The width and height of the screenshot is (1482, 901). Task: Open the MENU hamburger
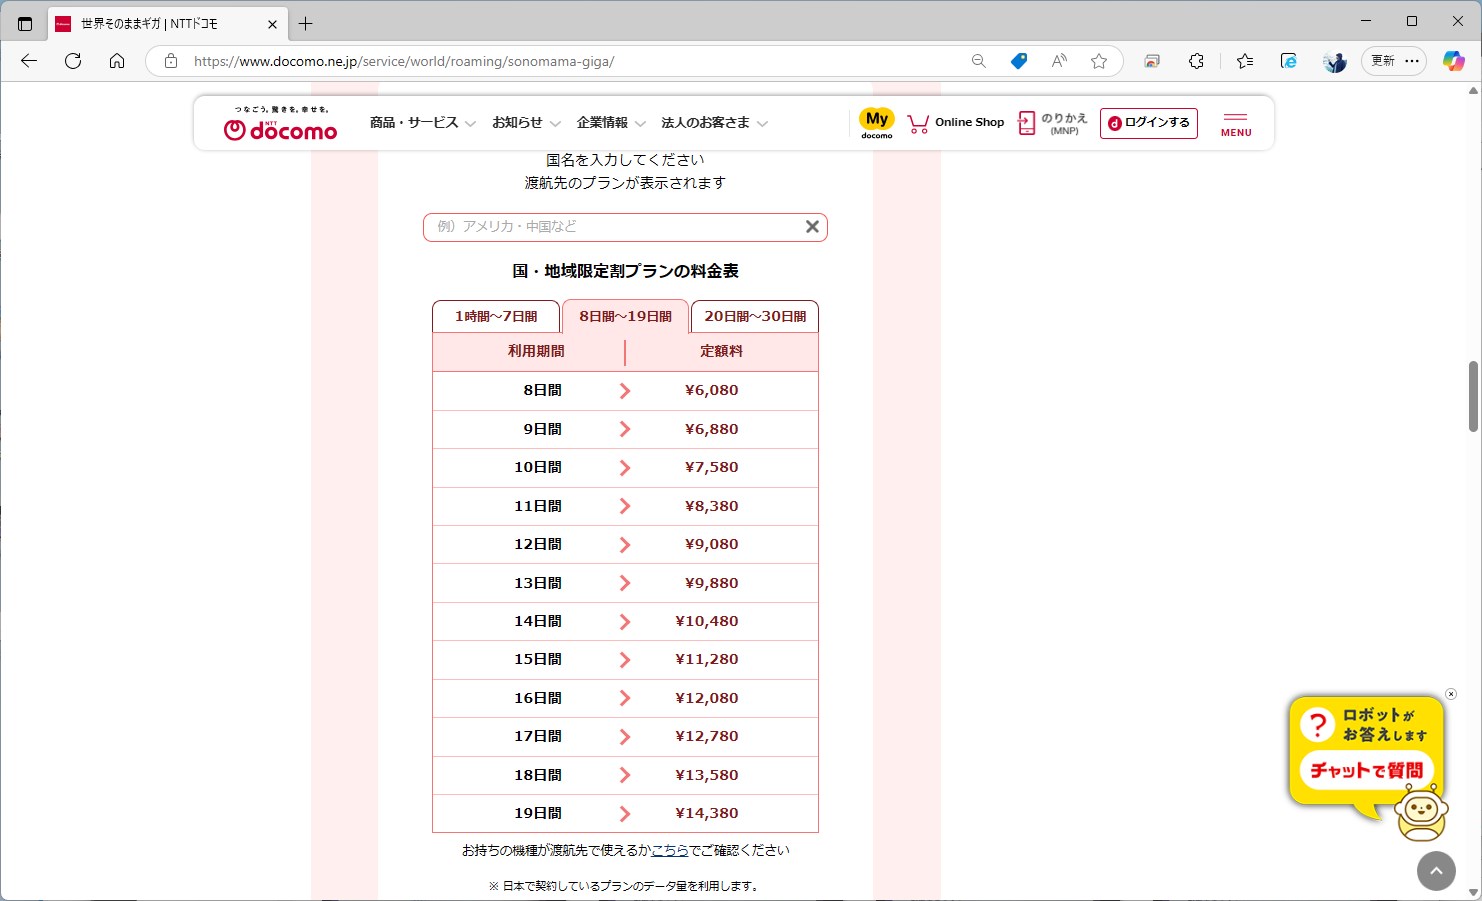pos(1235,122)
